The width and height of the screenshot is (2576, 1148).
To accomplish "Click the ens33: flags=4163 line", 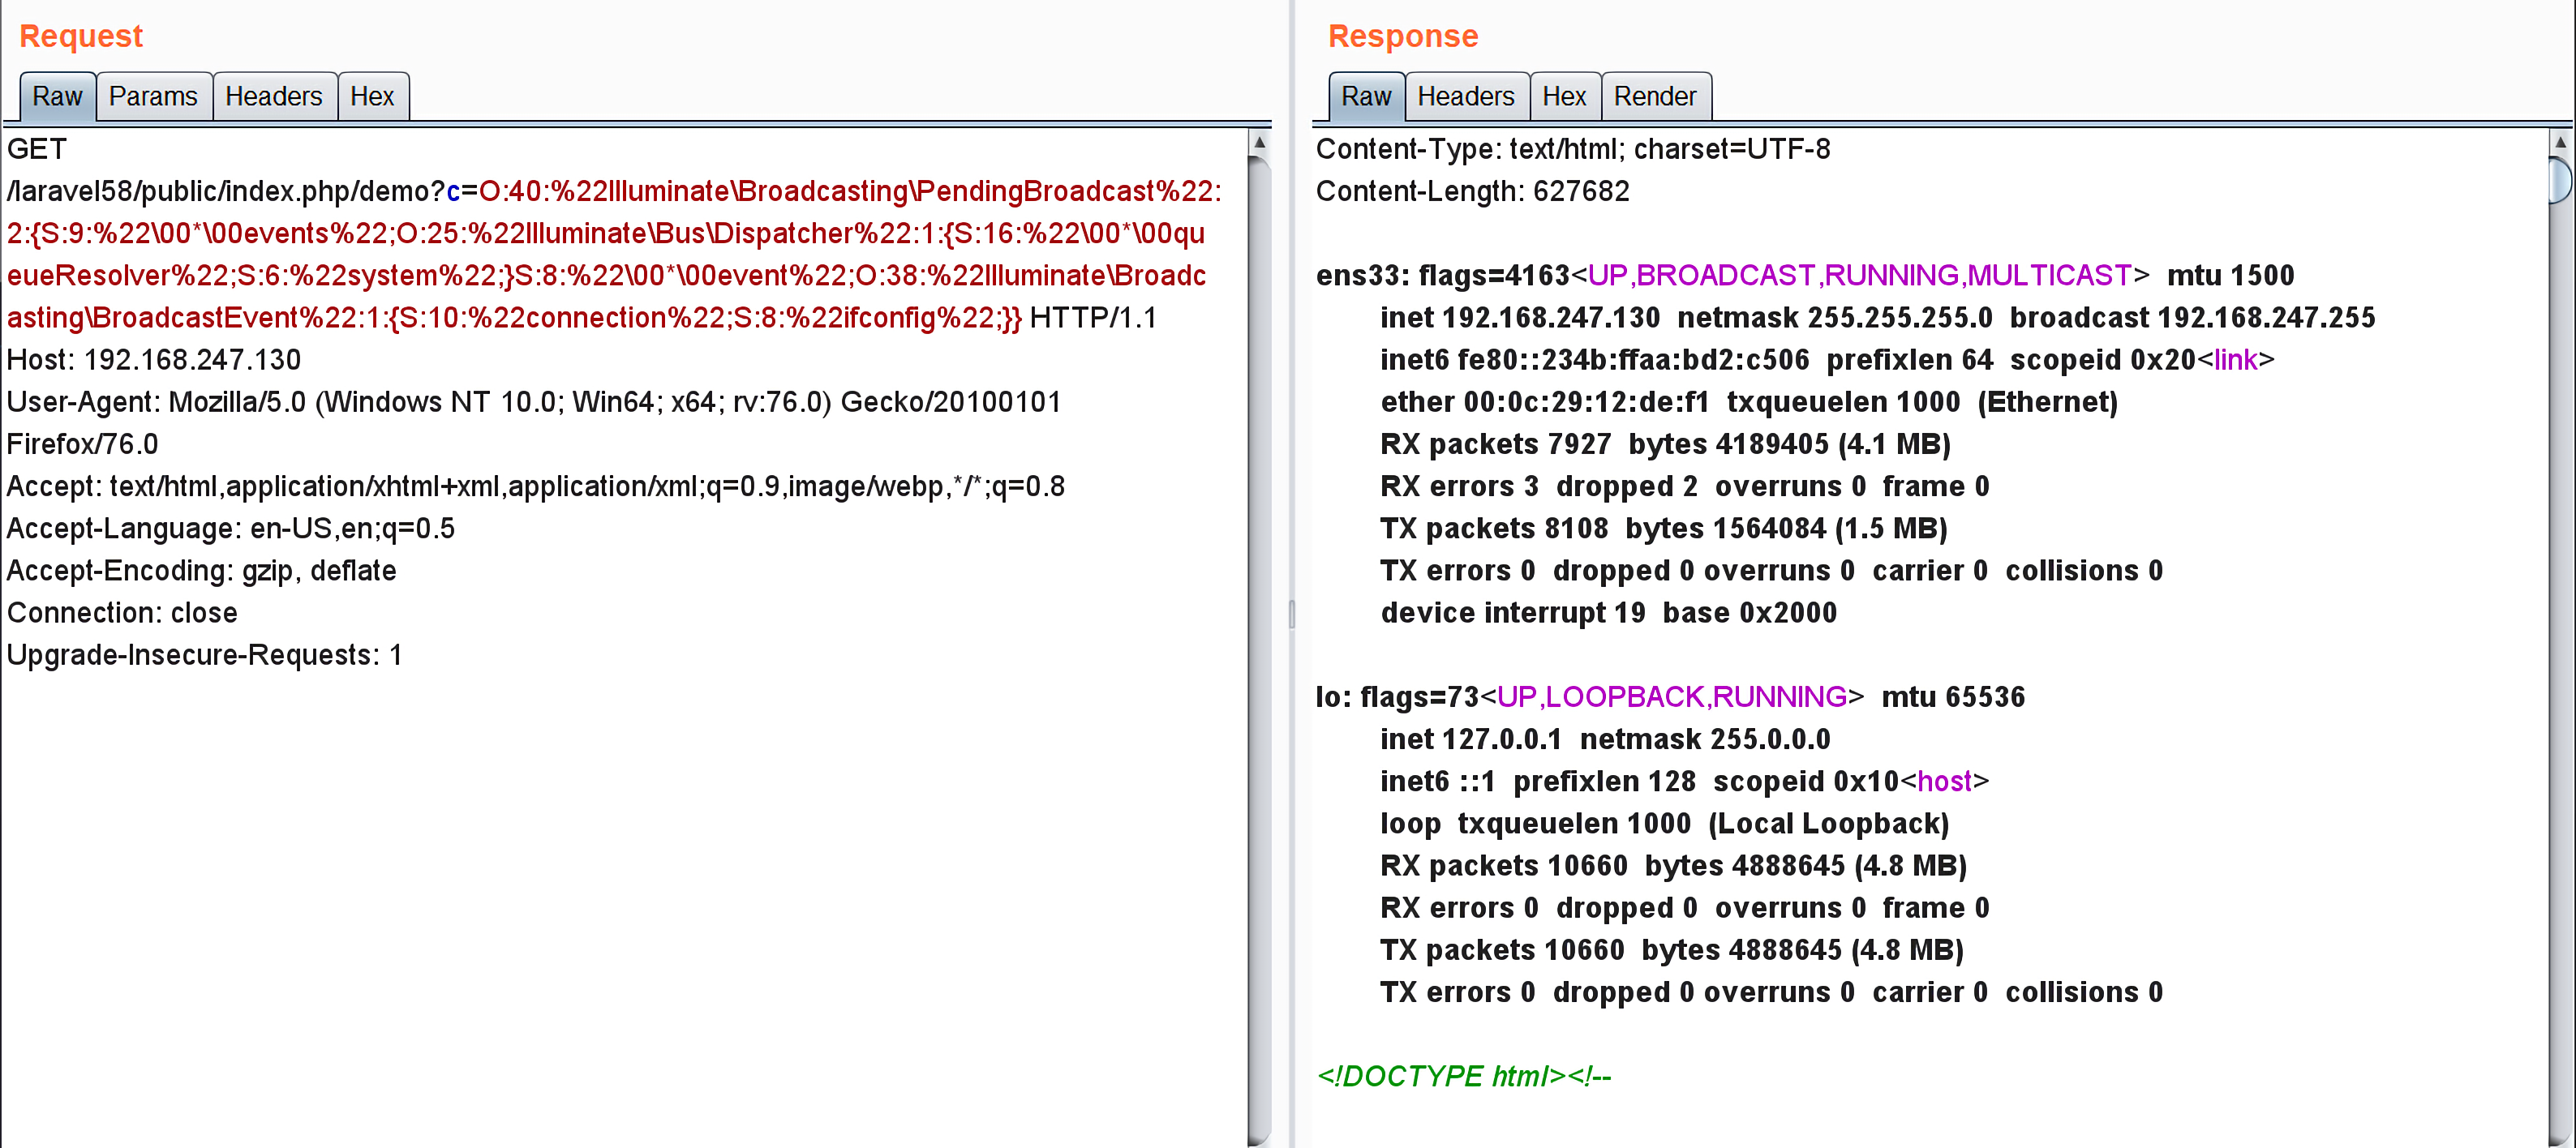I will coord(1805,275).
